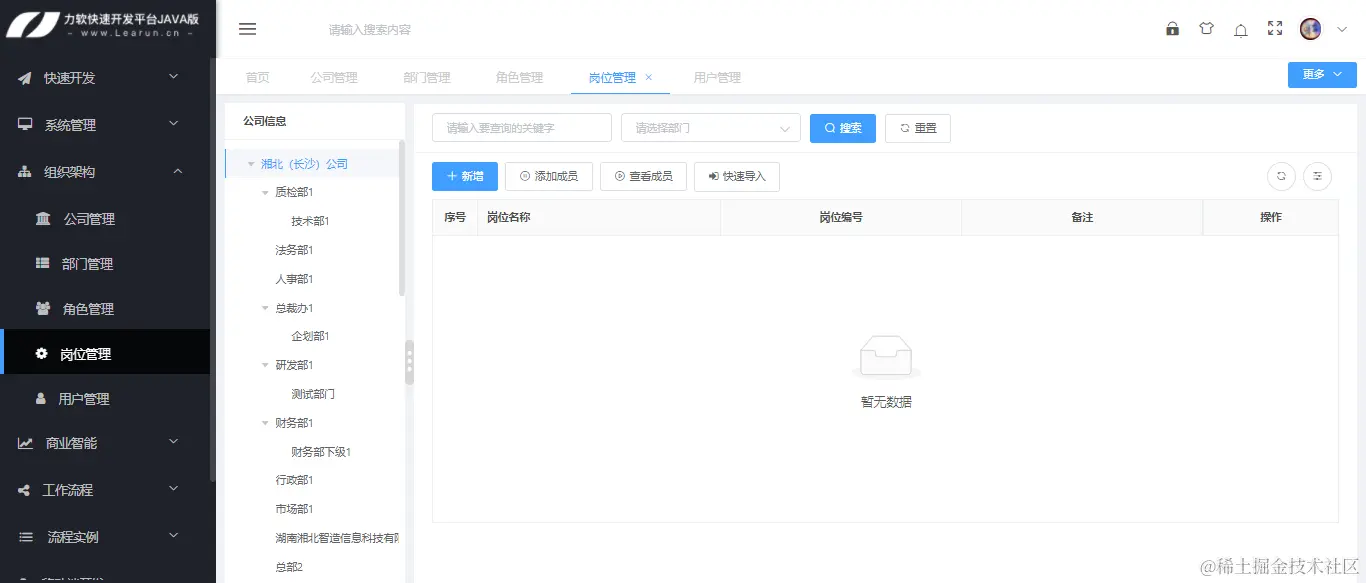
Task: Collapse the 研发部1 tree node
Action: [x=264, y=364]
